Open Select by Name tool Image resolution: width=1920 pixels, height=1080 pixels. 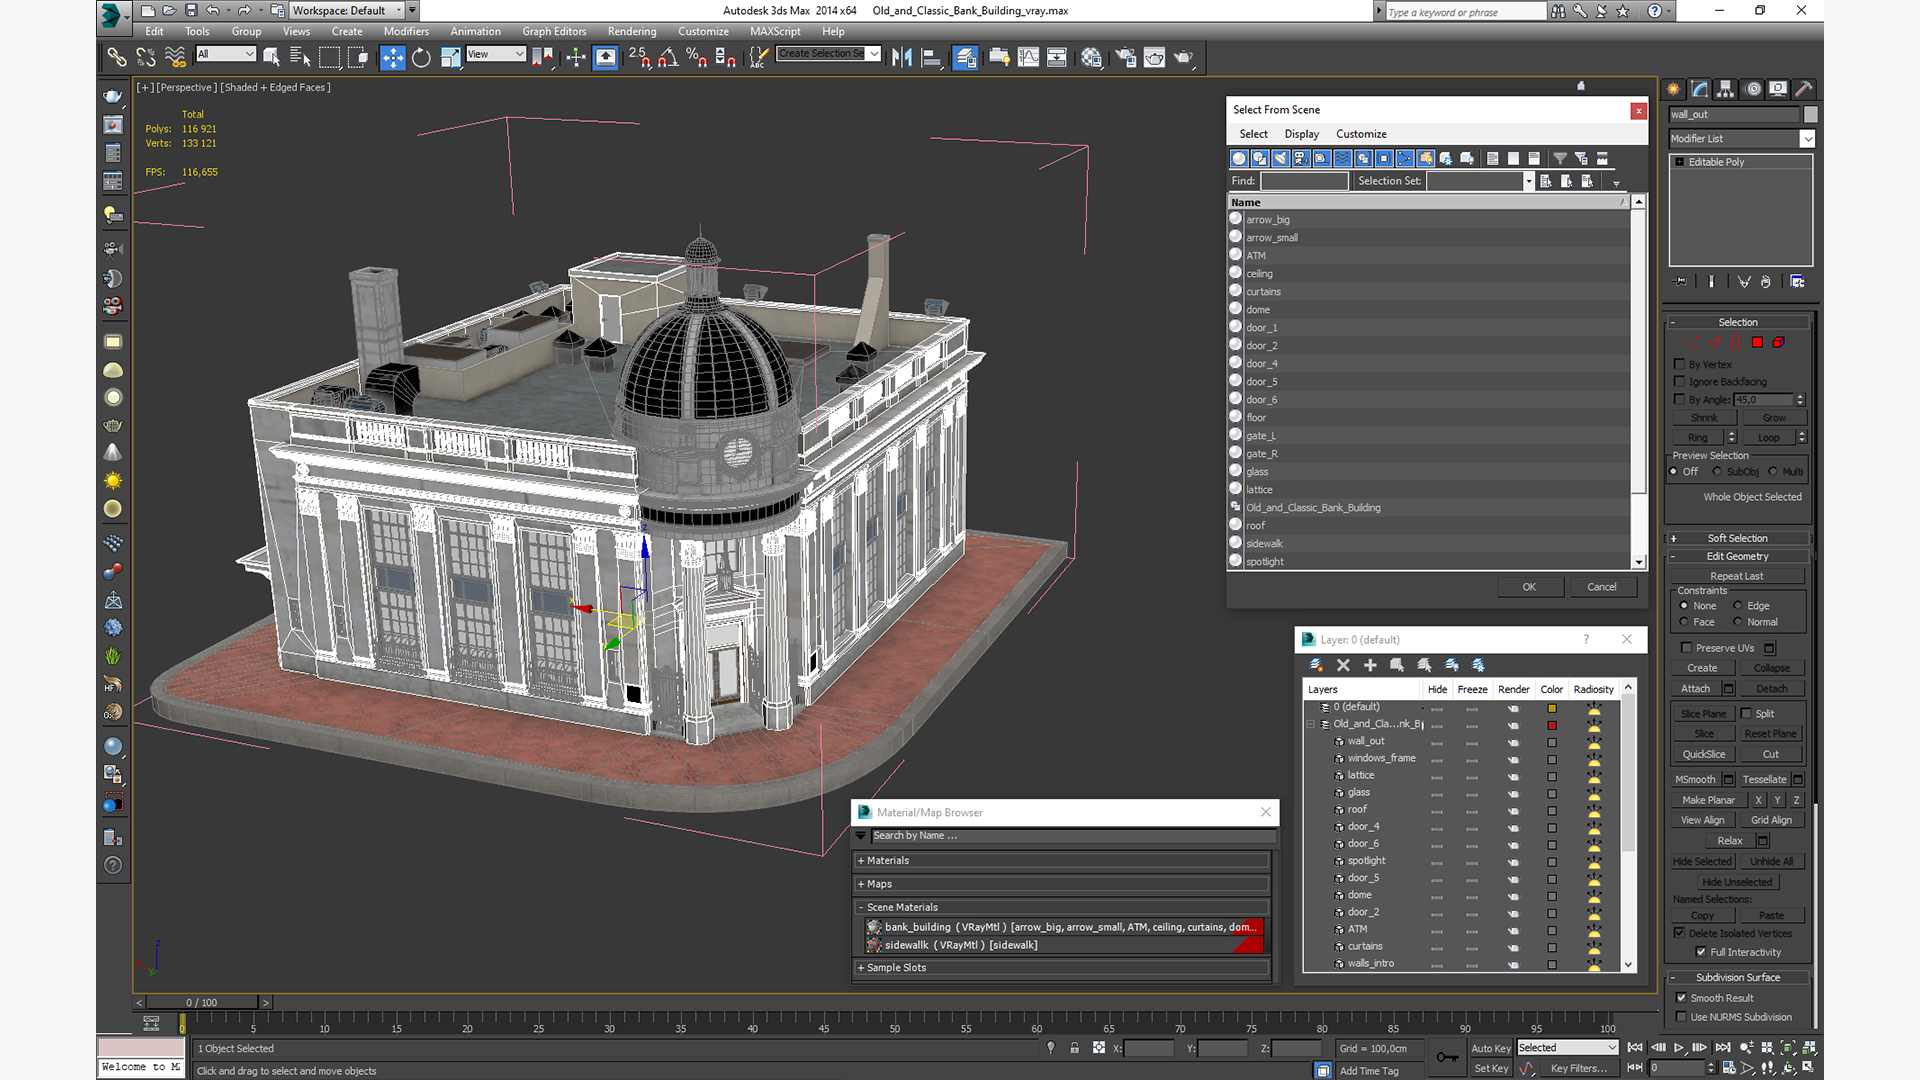pyautogui.click(x=300, y=58)
